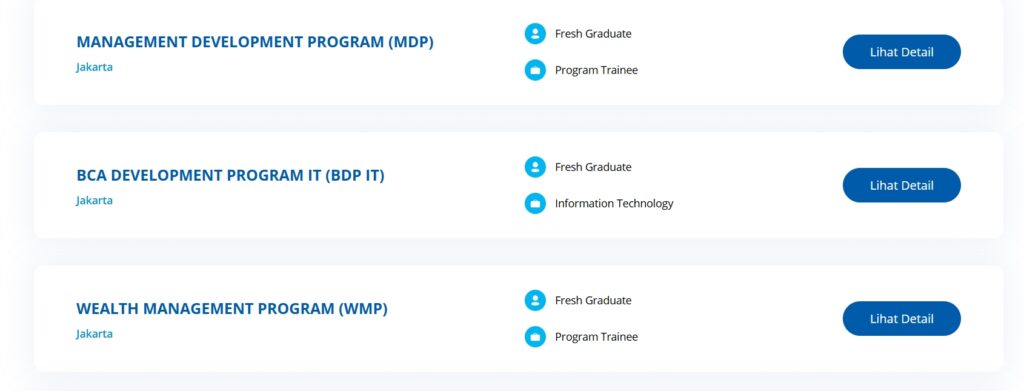Click the briefcase icon beside MDP Program Trainee
Image resolution: width=1024 pixels, height=391 pixels.
click(535, 70)
